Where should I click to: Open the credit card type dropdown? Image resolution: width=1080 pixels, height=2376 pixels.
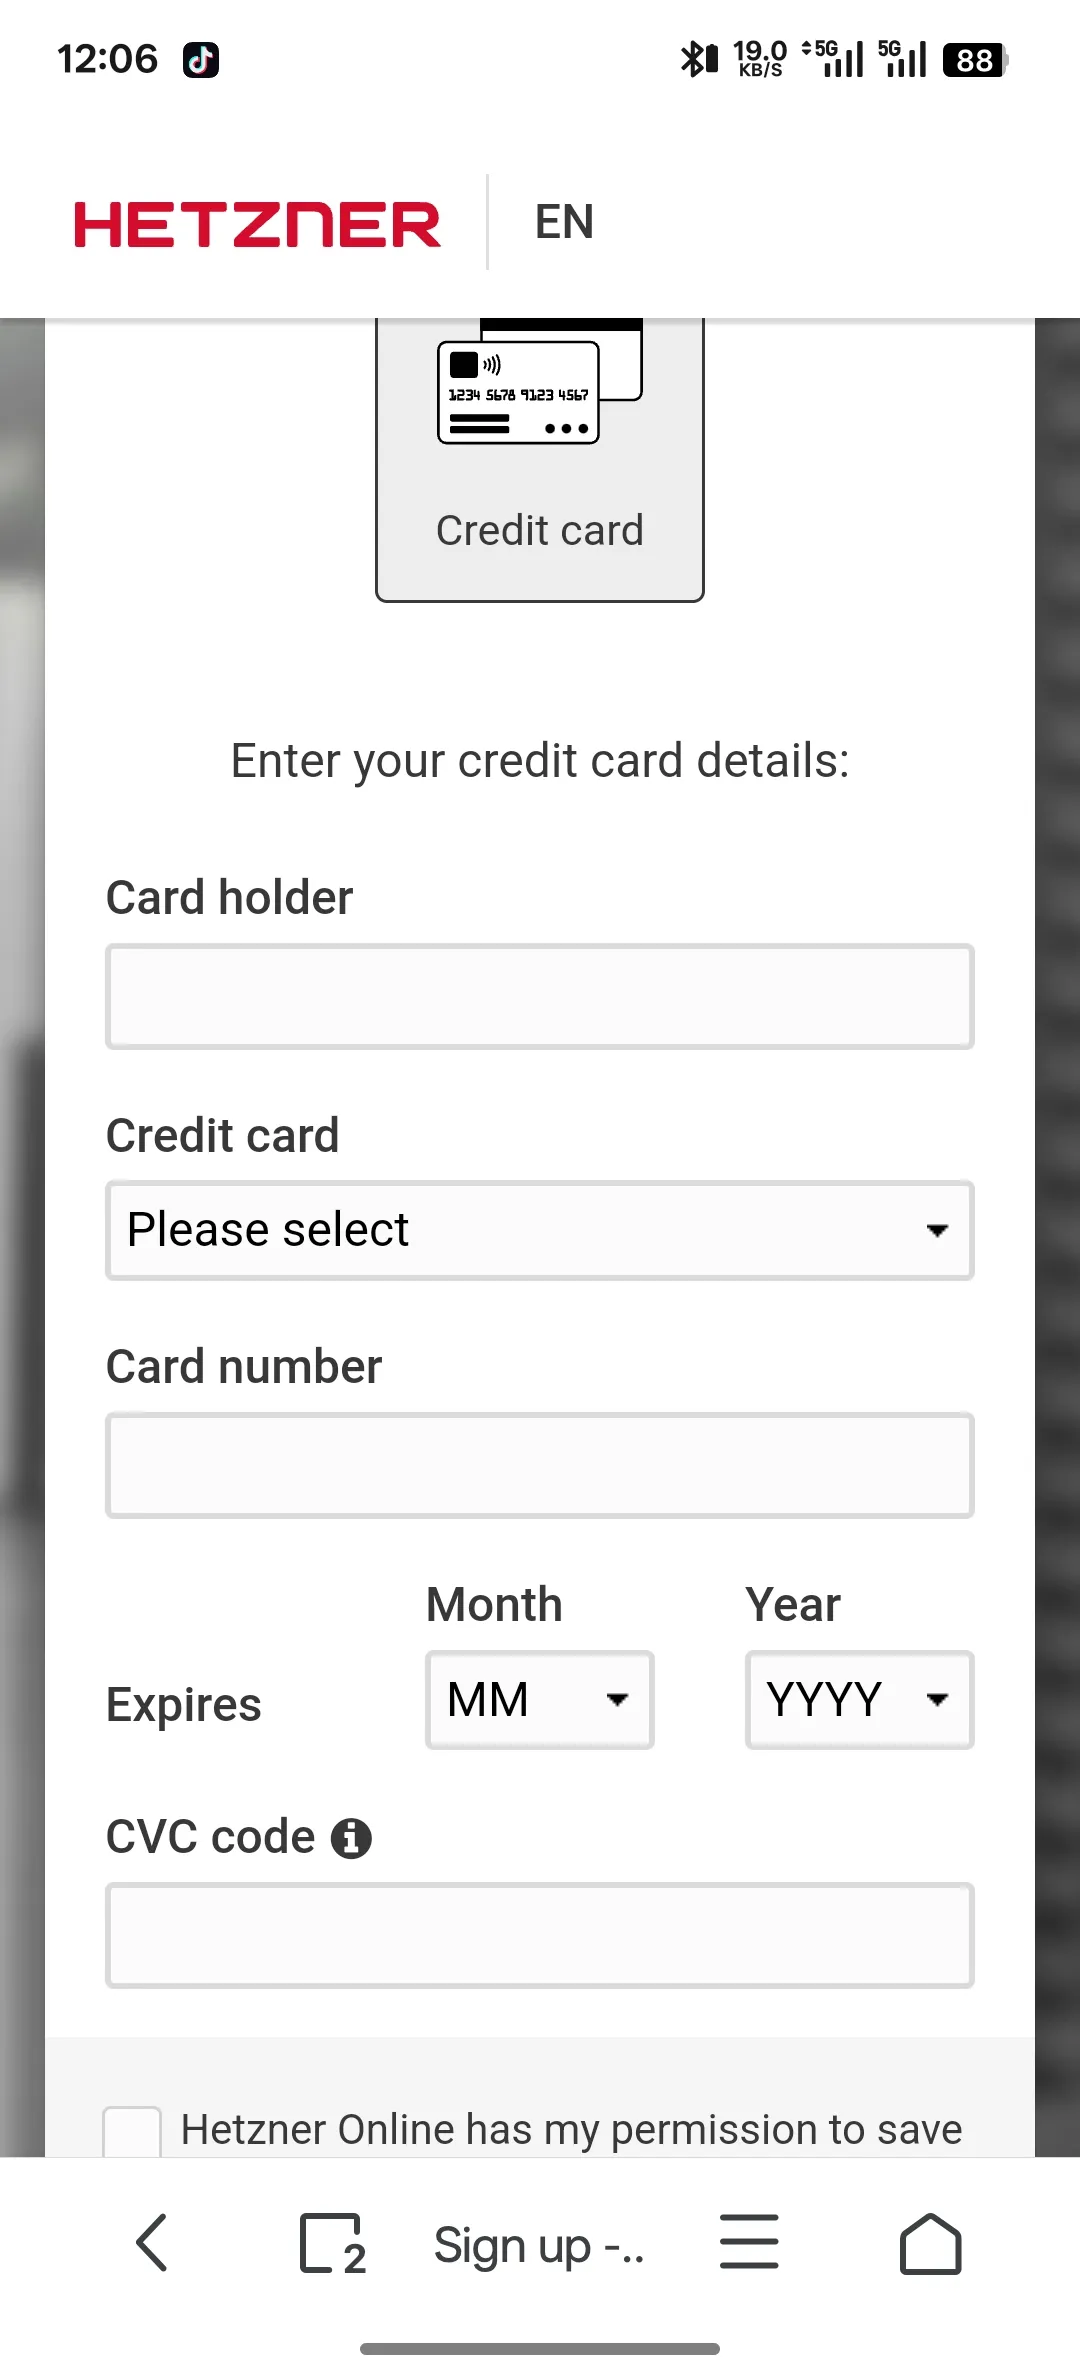click(540, 1230)
